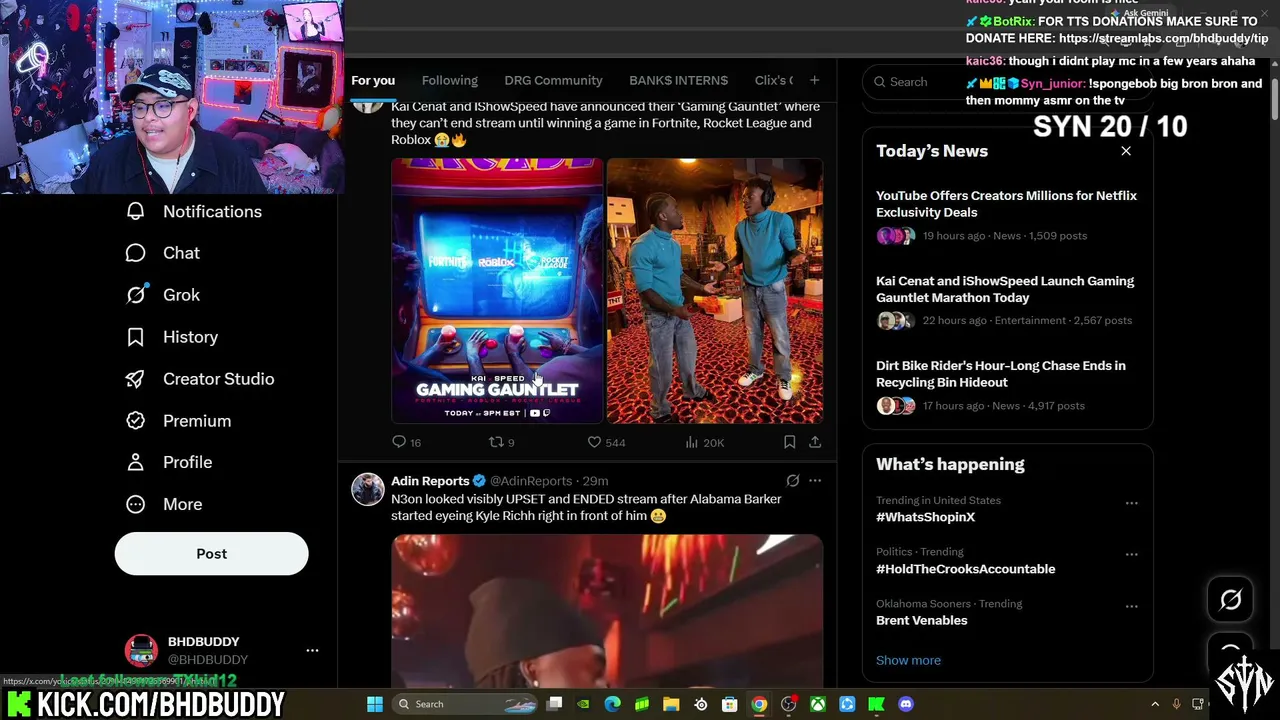Open Grok from the sidebar
This screenshot has height=720, width=1280.
(162, 295)
